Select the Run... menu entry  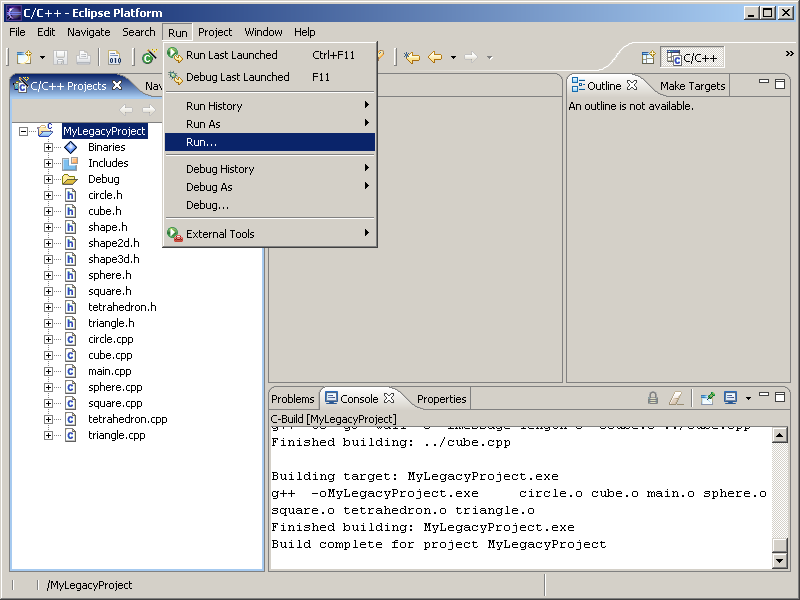click(x=201, y=142)
